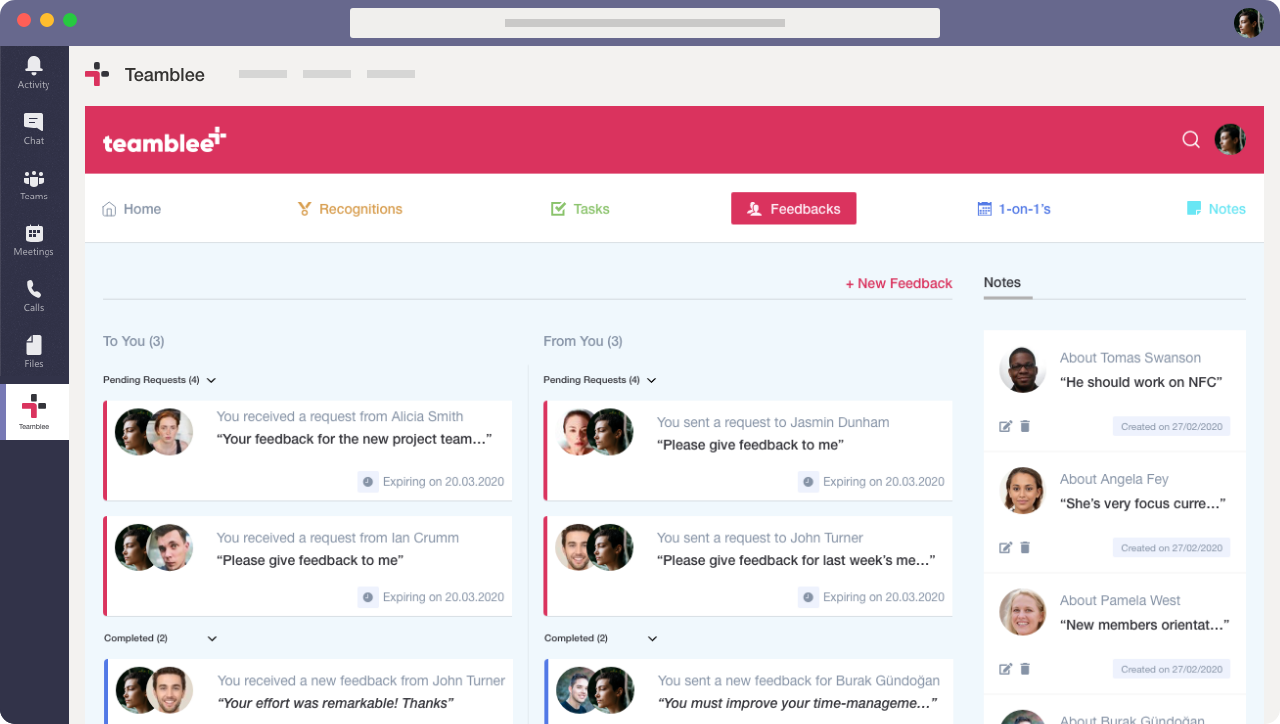Open the request from Ian Crumm
Image resolution: width=1280 pixels, height=724 pixels.
(308, 566)
